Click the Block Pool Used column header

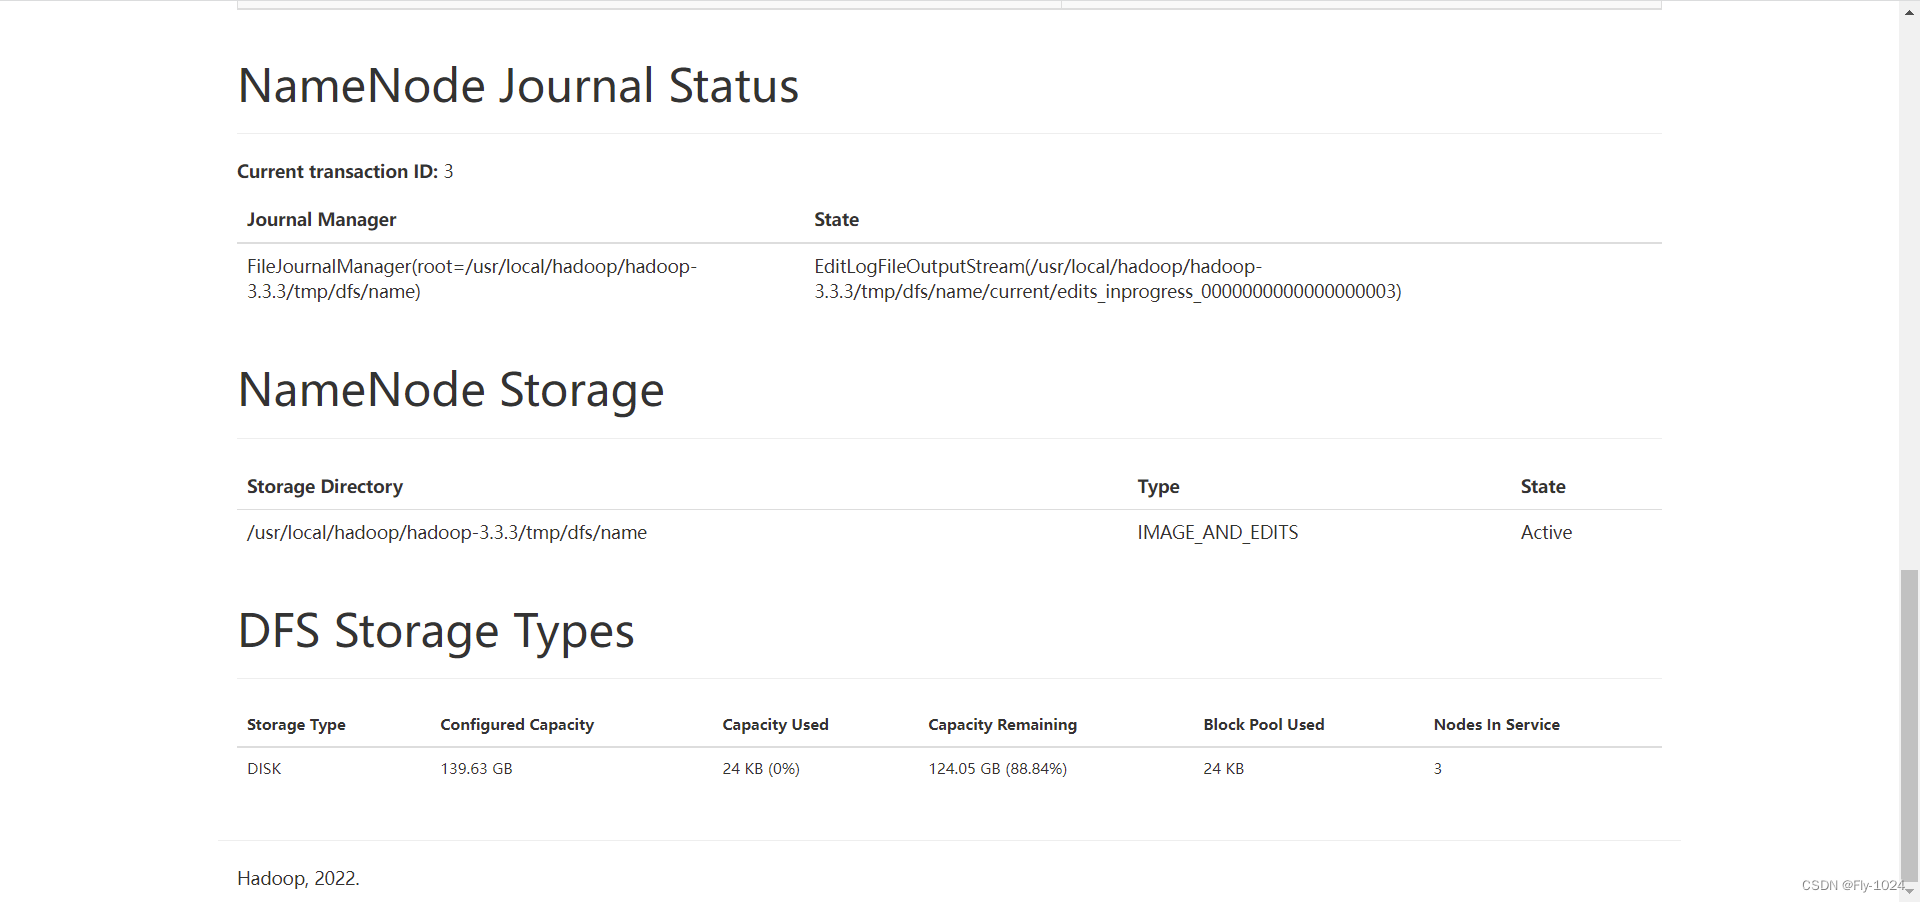pyautogui.click(x=1263, y=724)
